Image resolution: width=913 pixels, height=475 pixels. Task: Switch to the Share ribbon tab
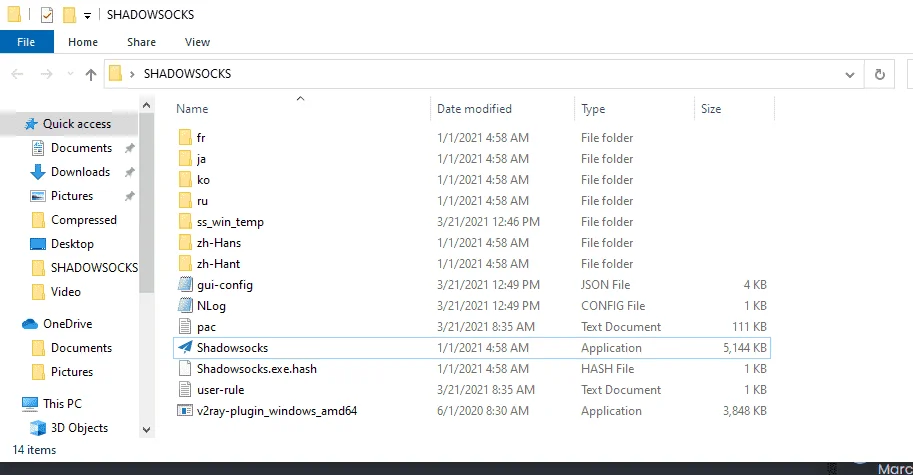pos(141,42)
